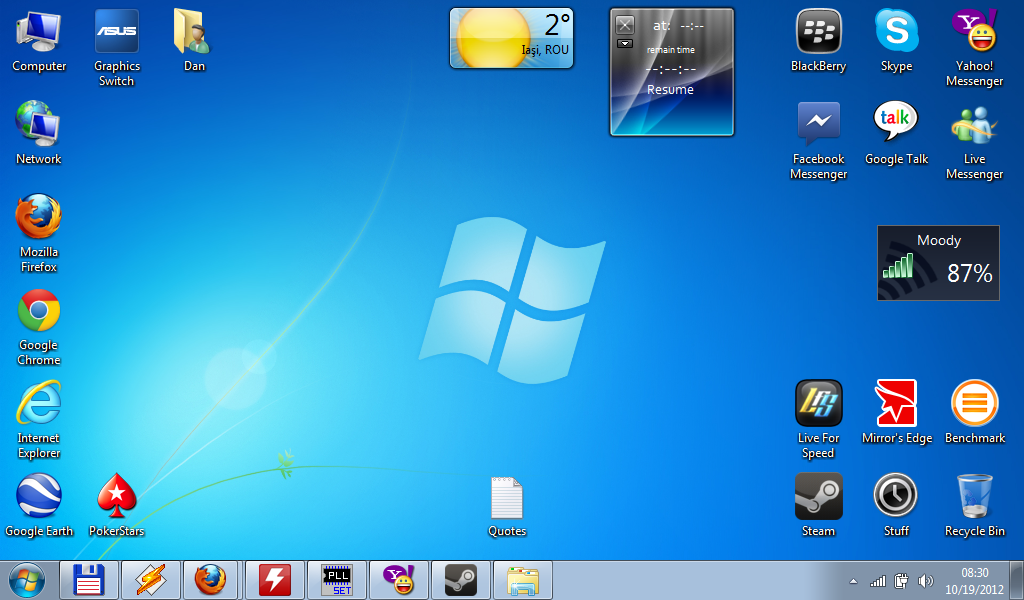Image resolution: width=1024 pixels, height=600 pixels.
Task: Select the Google Talk desktop icon
Action: coord(897,133)
